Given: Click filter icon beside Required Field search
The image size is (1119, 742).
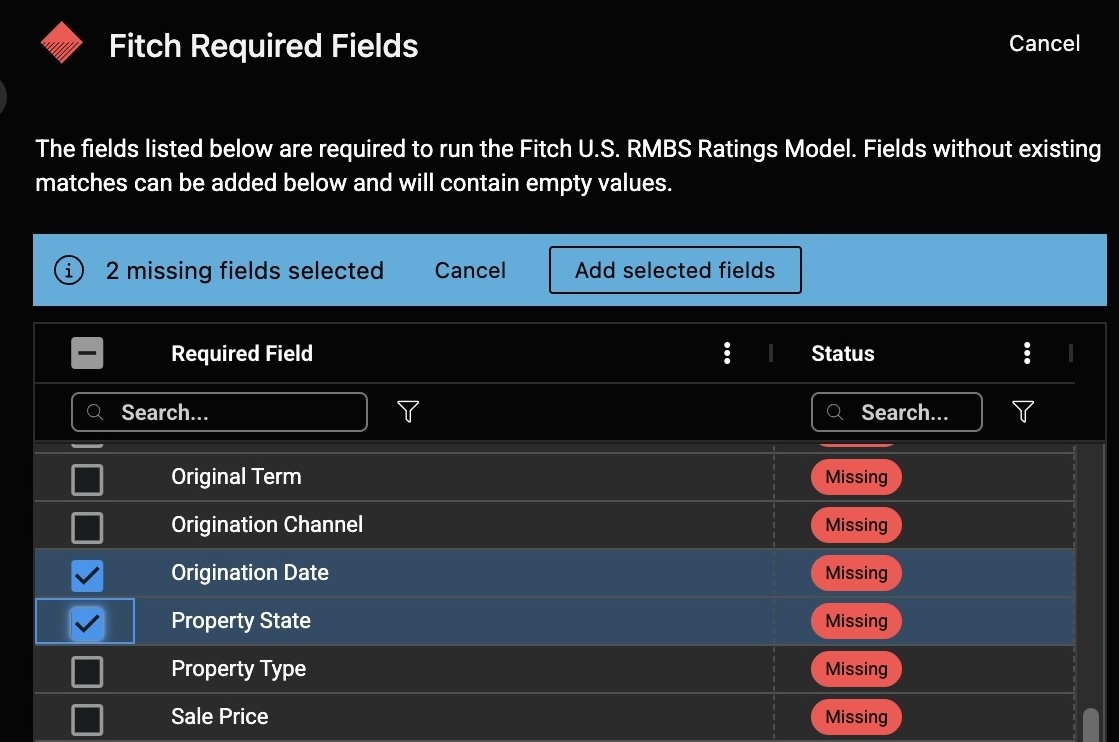Looking at the screenshot, I should click(x=408, y=411).
